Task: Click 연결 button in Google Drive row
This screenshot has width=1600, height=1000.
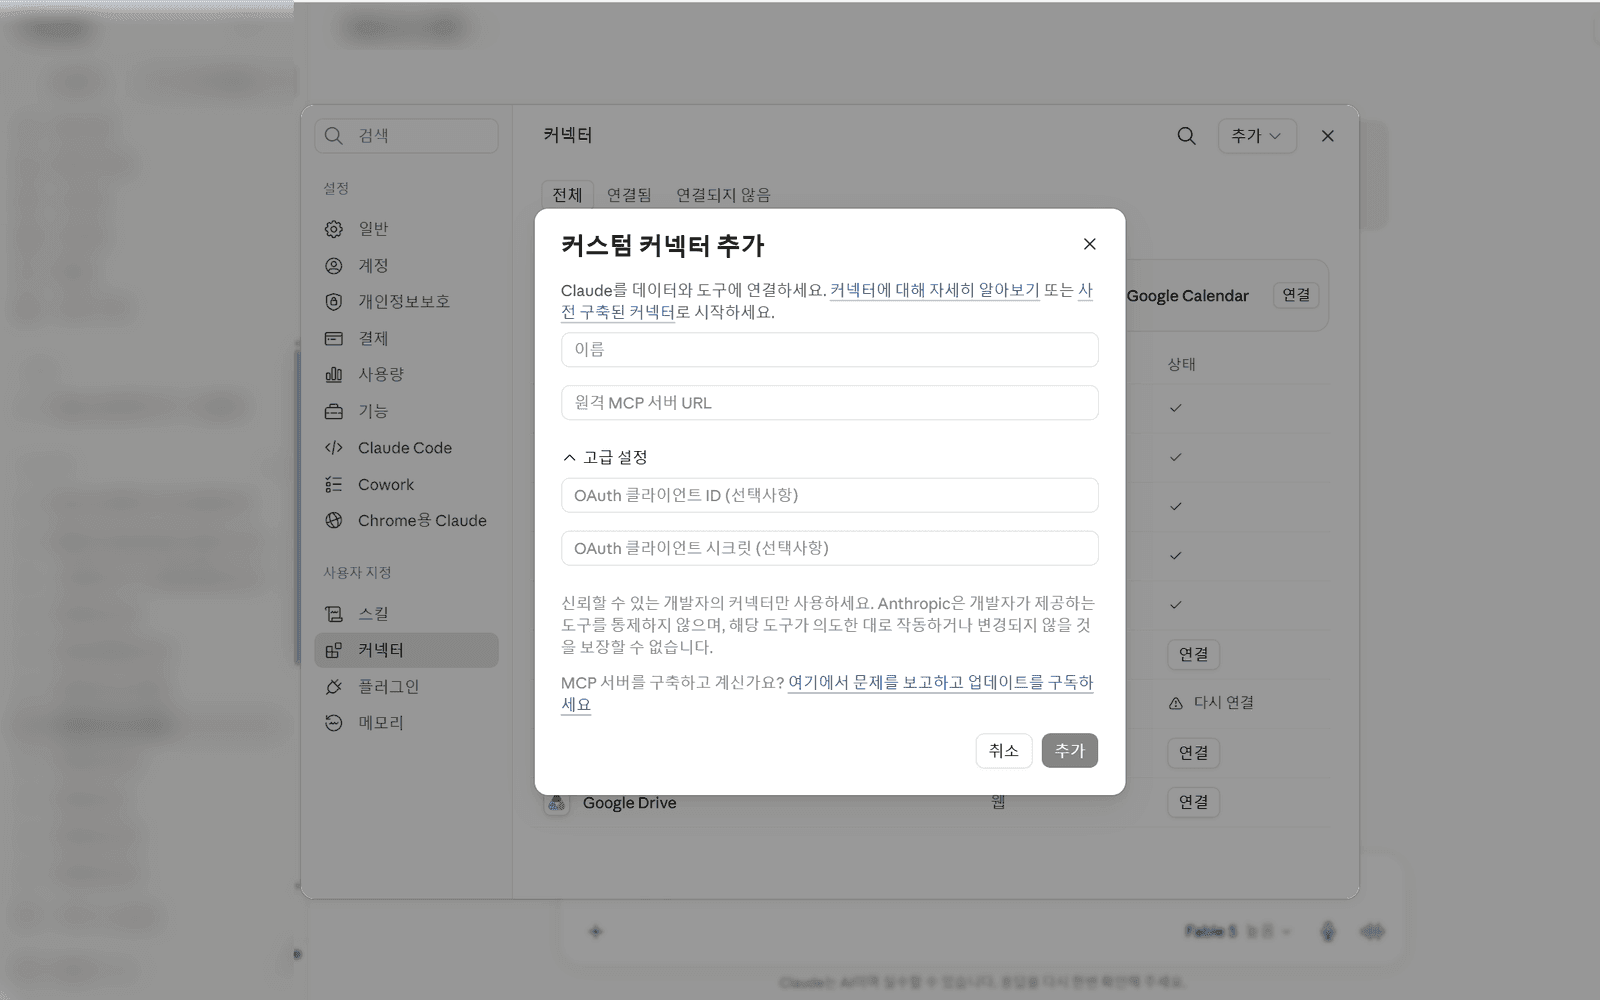Action: [1193, 802]
